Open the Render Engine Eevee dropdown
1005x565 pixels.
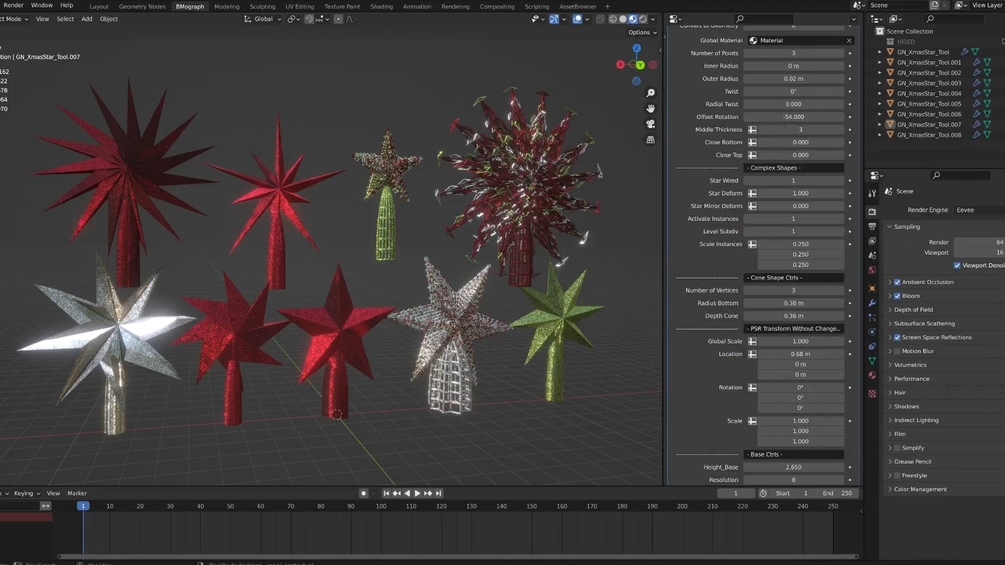(x=979, y=210)
